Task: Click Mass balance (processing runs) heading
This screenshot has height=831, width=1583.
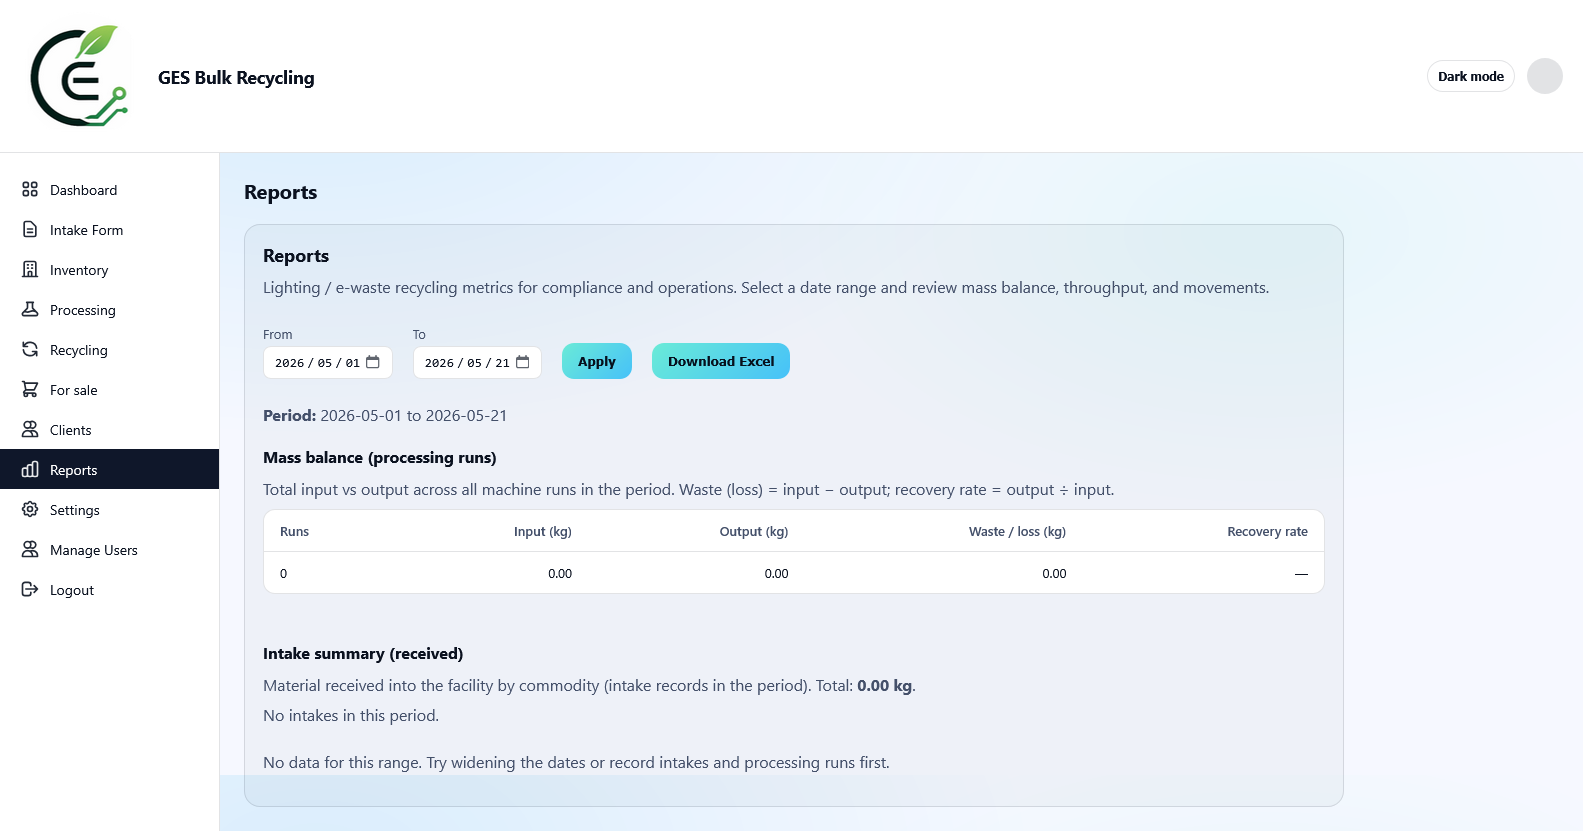Action: [380, 457]
